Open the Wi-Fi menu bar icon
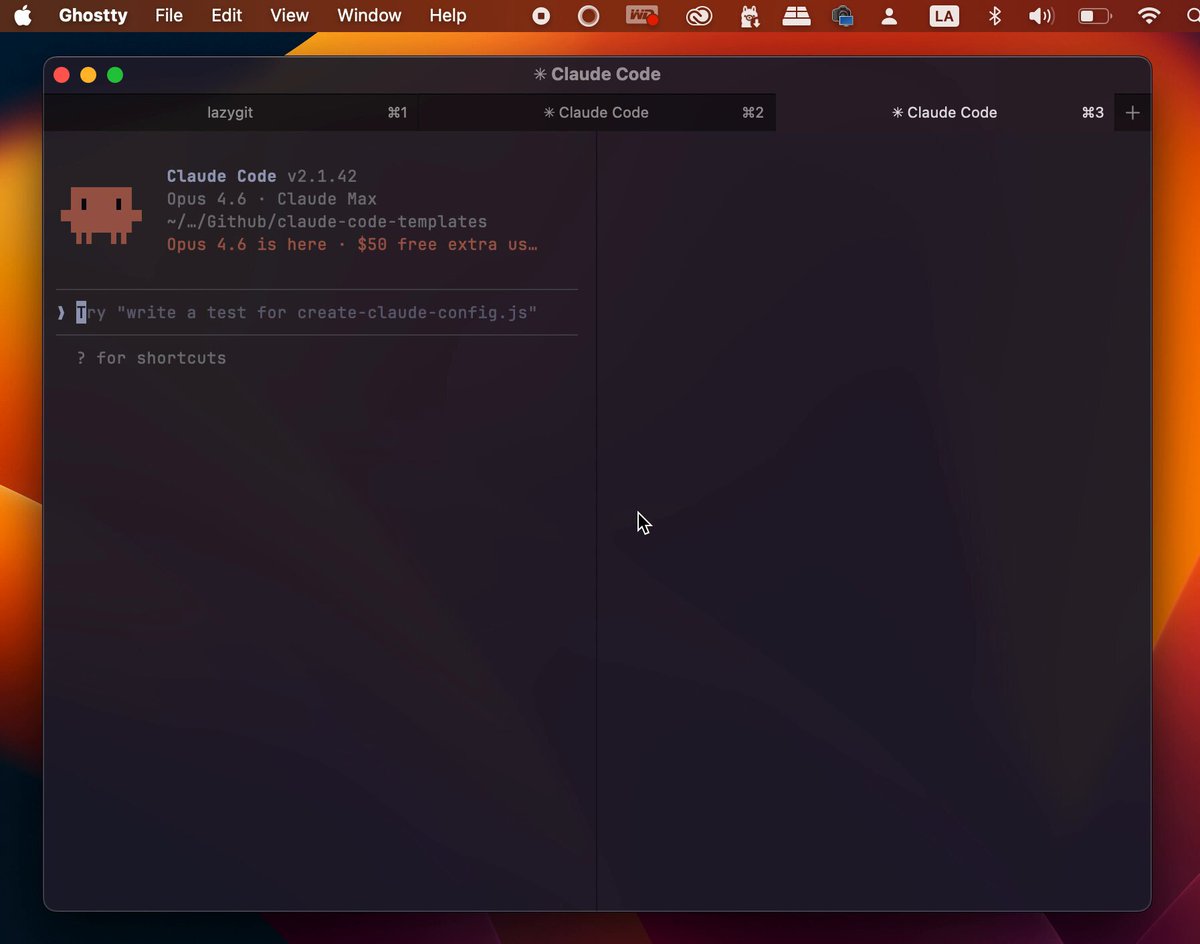This screenshot has width=1200, height=944. pos(1149,16)
